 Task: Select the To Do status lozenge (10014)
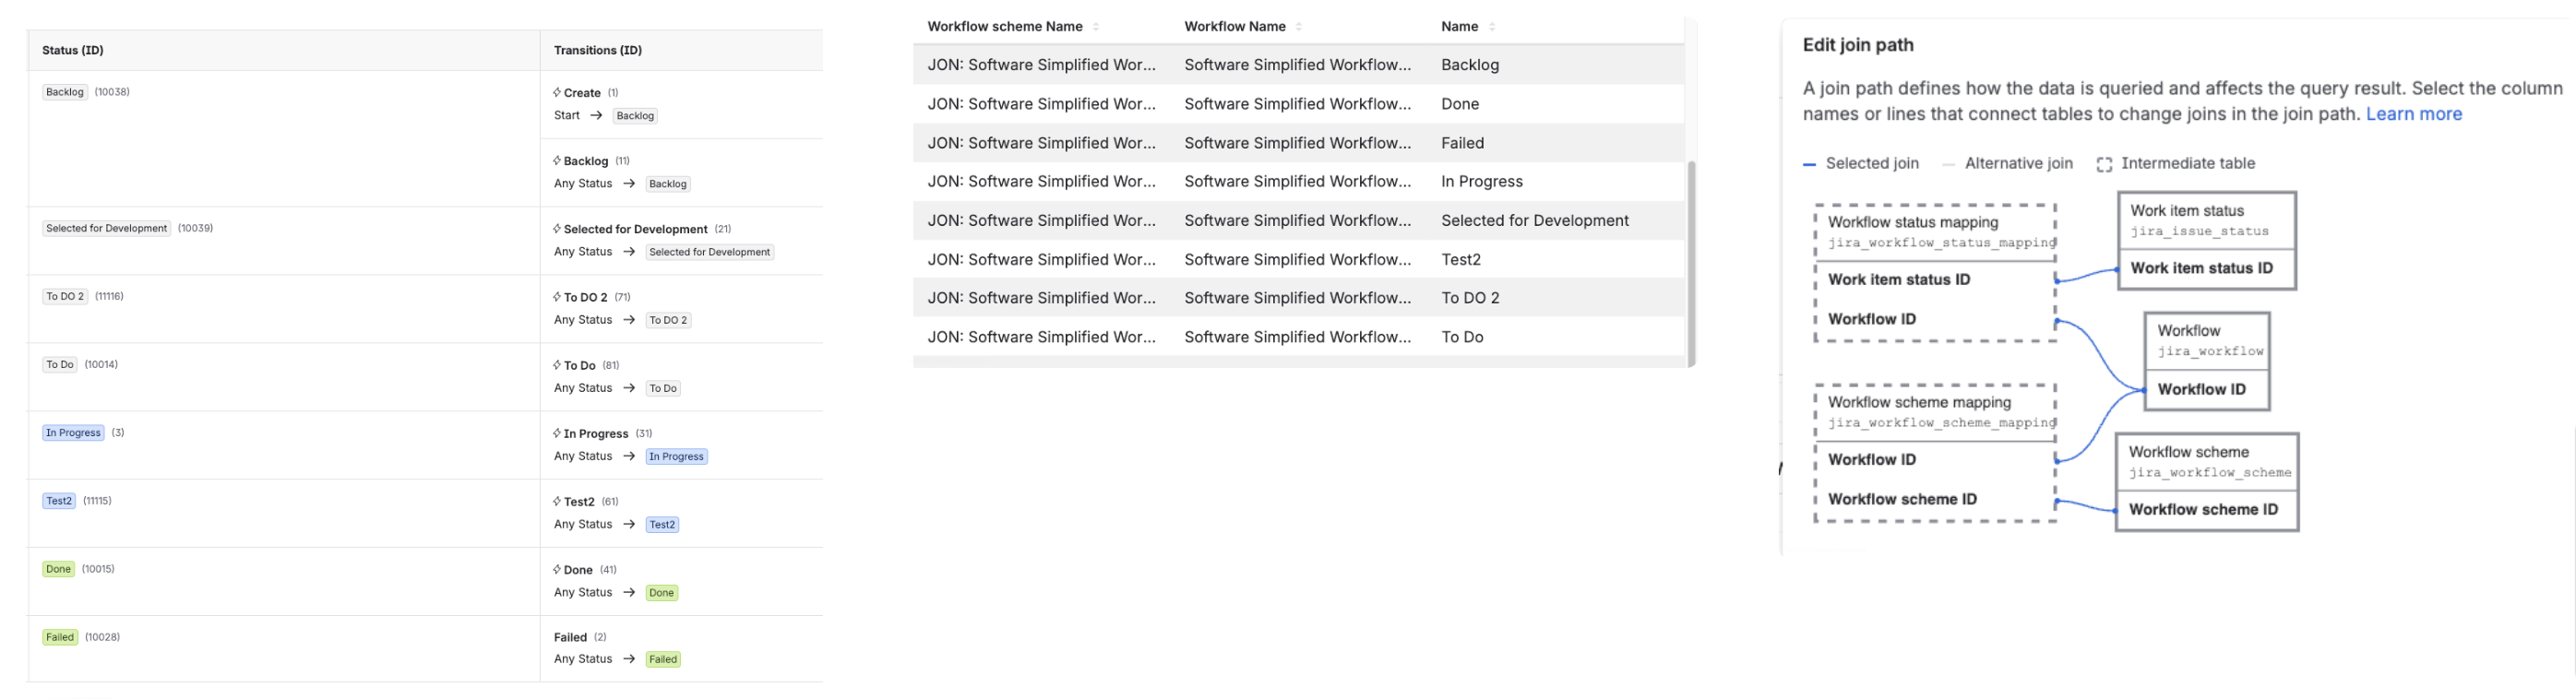coord(60,364)
